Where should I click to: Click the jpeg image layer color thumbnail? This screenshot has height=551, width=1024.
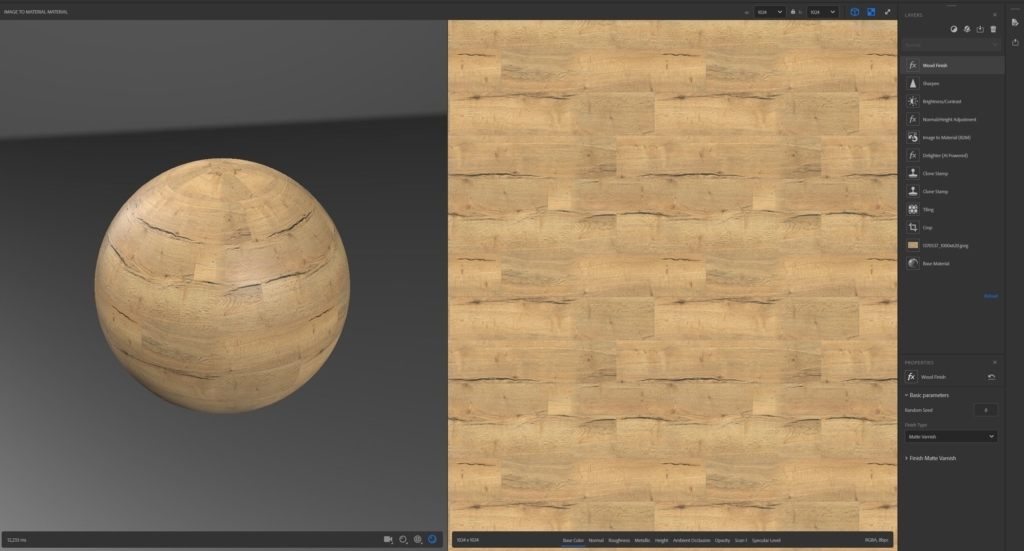[913, 245]
